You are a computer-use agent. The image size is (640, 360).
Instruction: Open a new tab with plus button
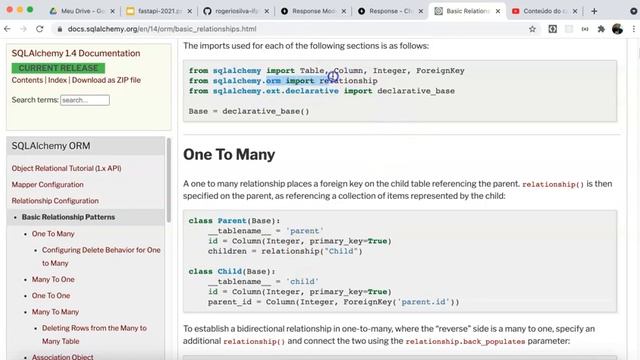(594, 11)
